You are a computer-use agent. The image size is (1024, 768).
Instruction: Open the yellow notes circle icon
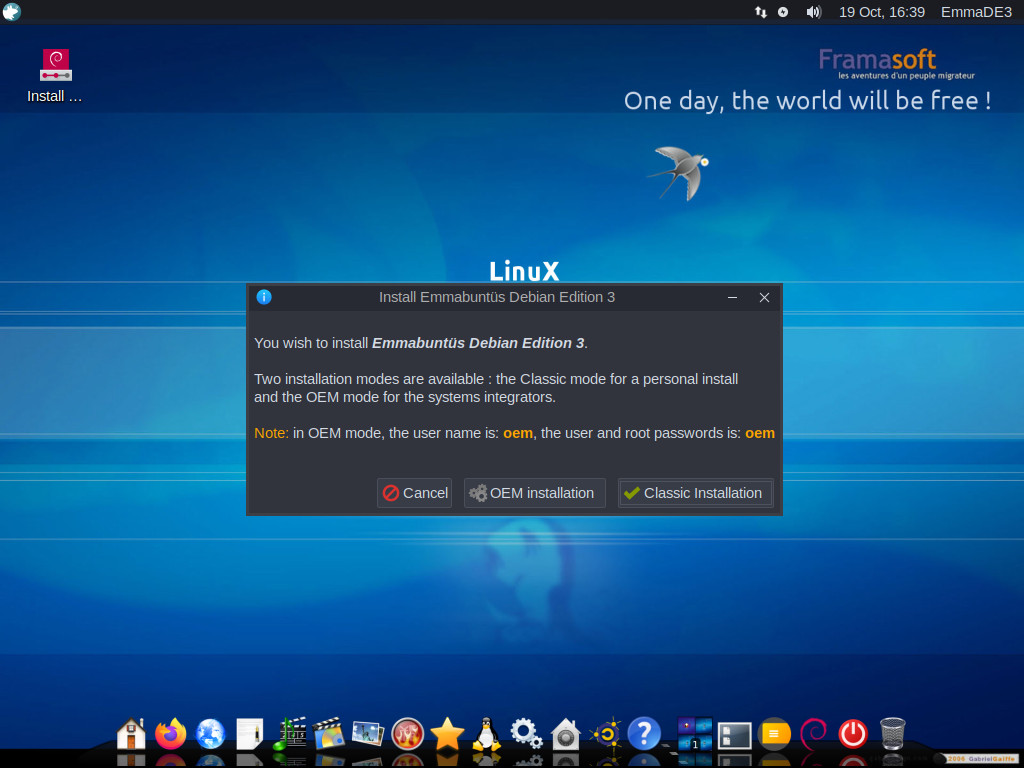coord(774,734)
